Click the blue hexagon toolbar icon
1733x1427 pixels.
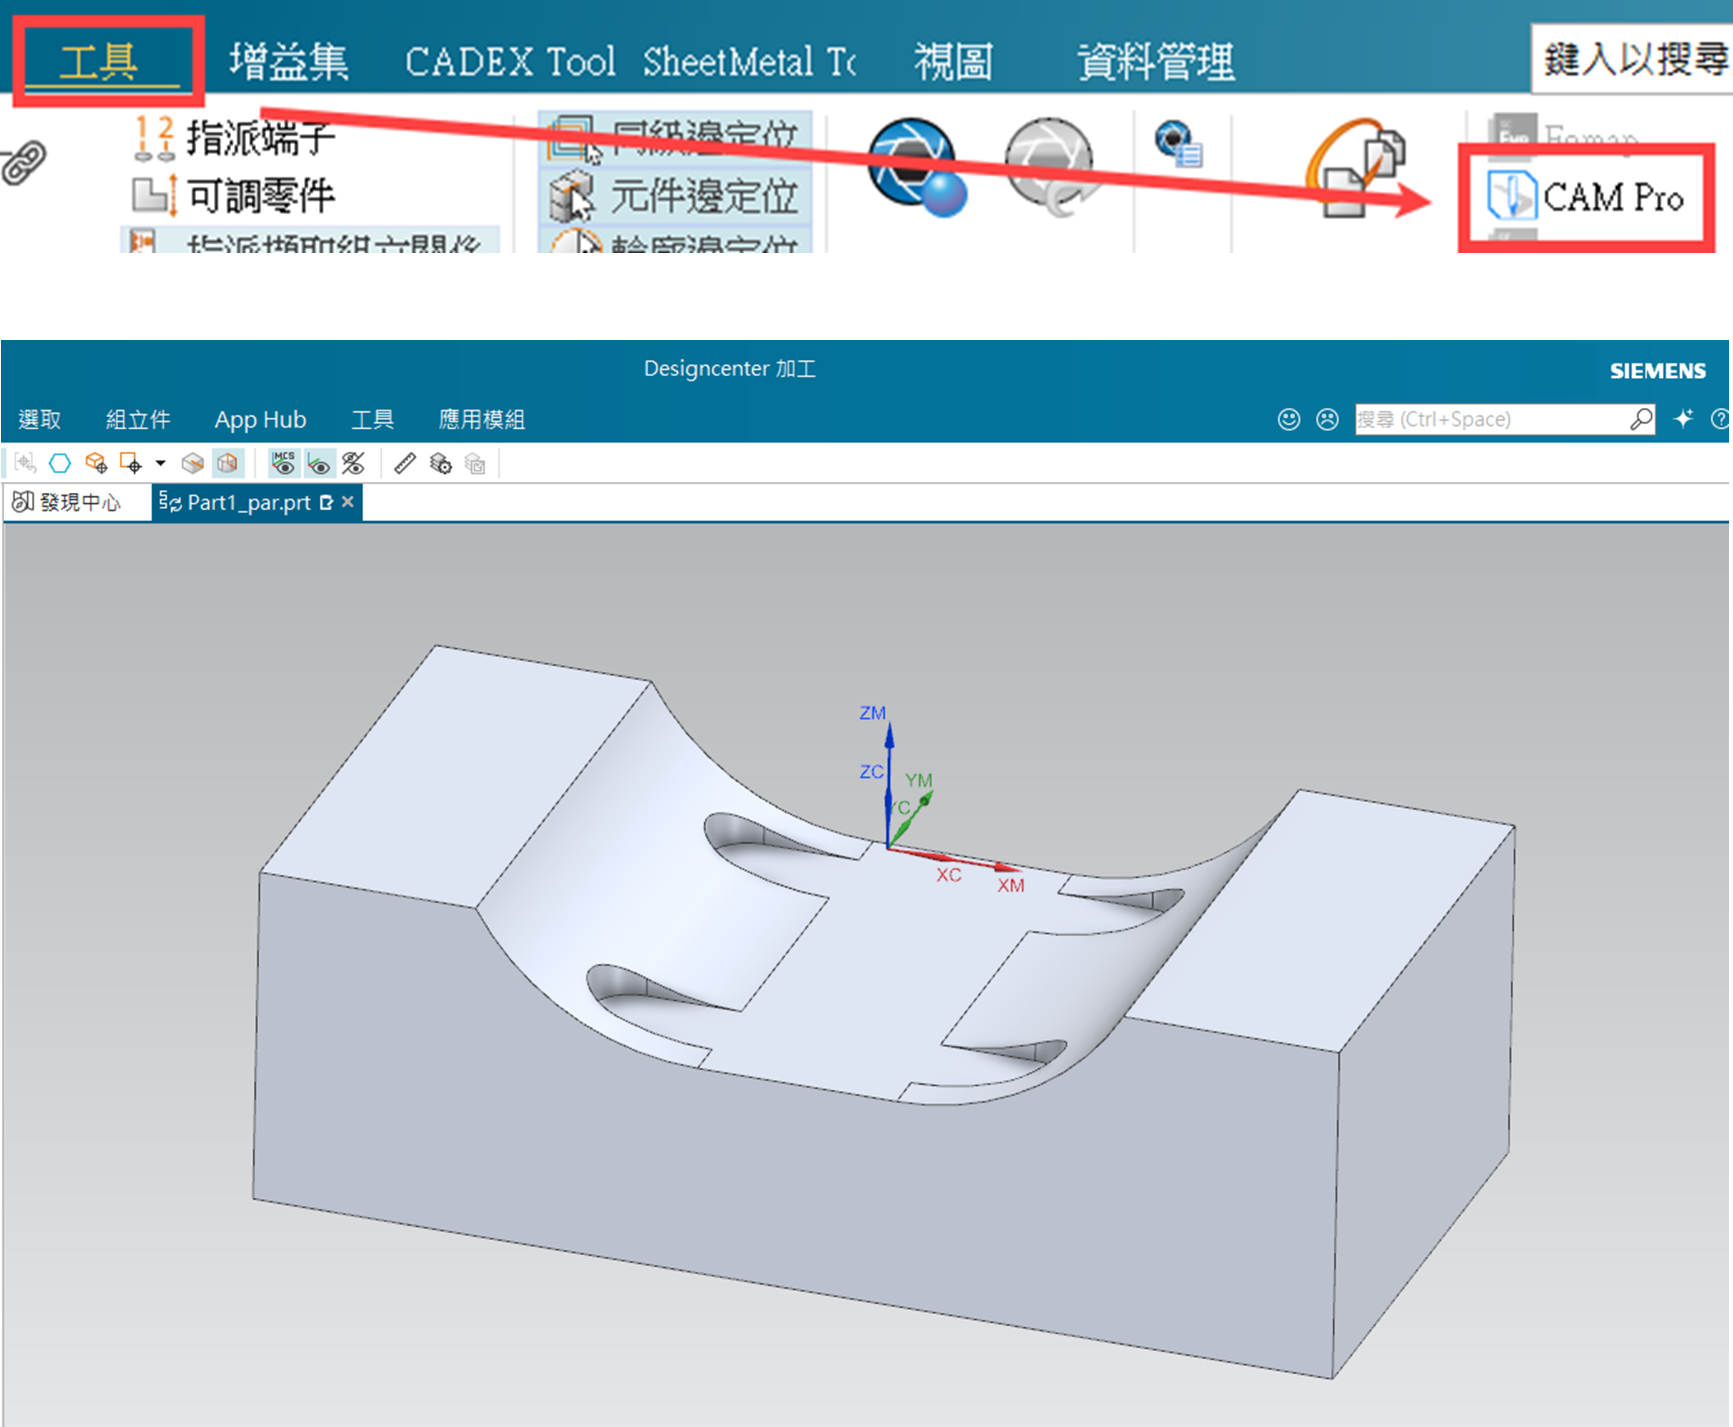coord(60,463)
